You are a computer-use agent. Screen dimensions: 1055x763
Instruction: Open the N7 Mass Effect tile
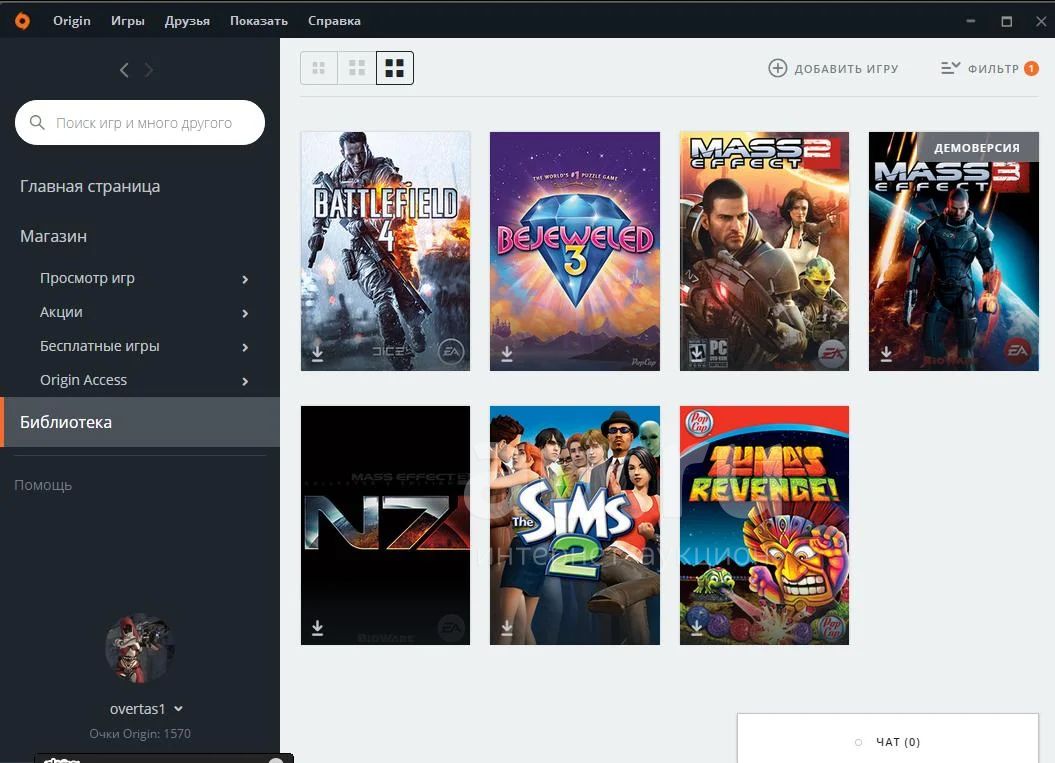[x=386, y=525]
